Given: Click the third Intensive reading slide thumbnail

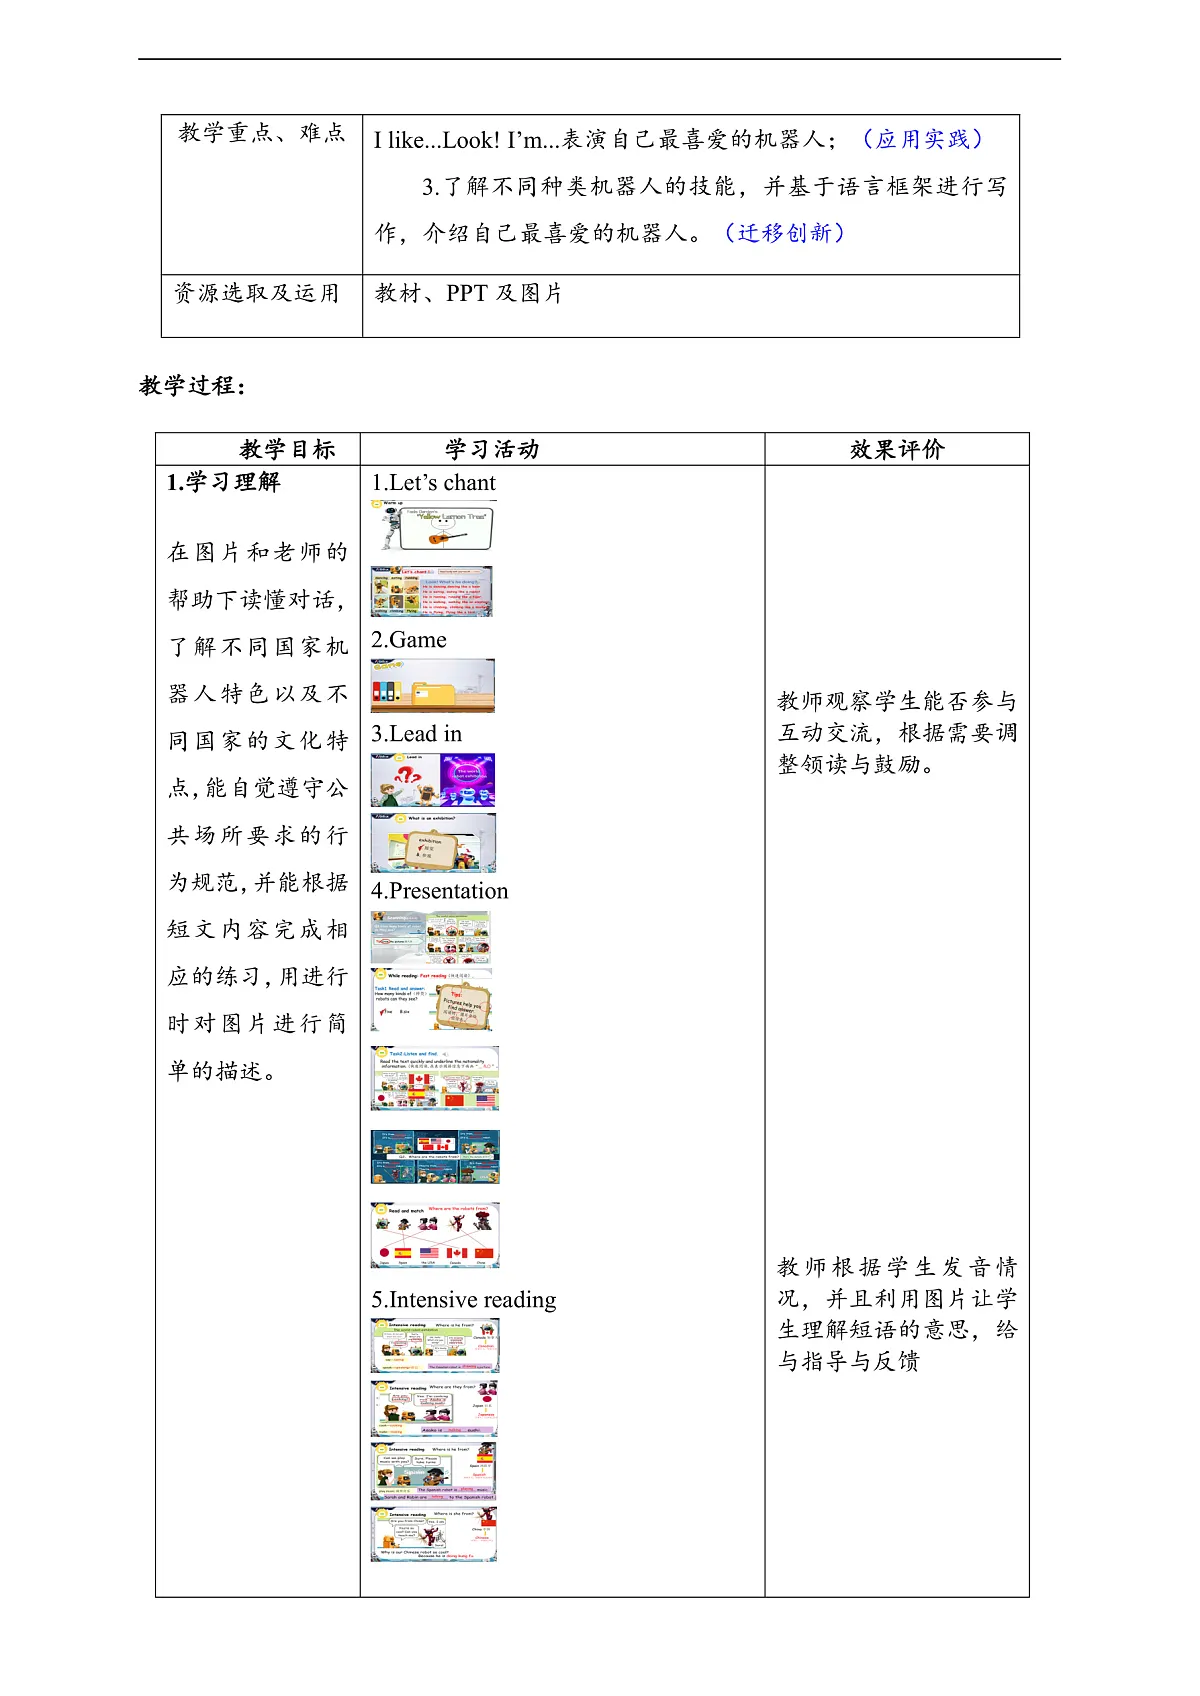Looking at the screenshot, I should point(433,1471).
